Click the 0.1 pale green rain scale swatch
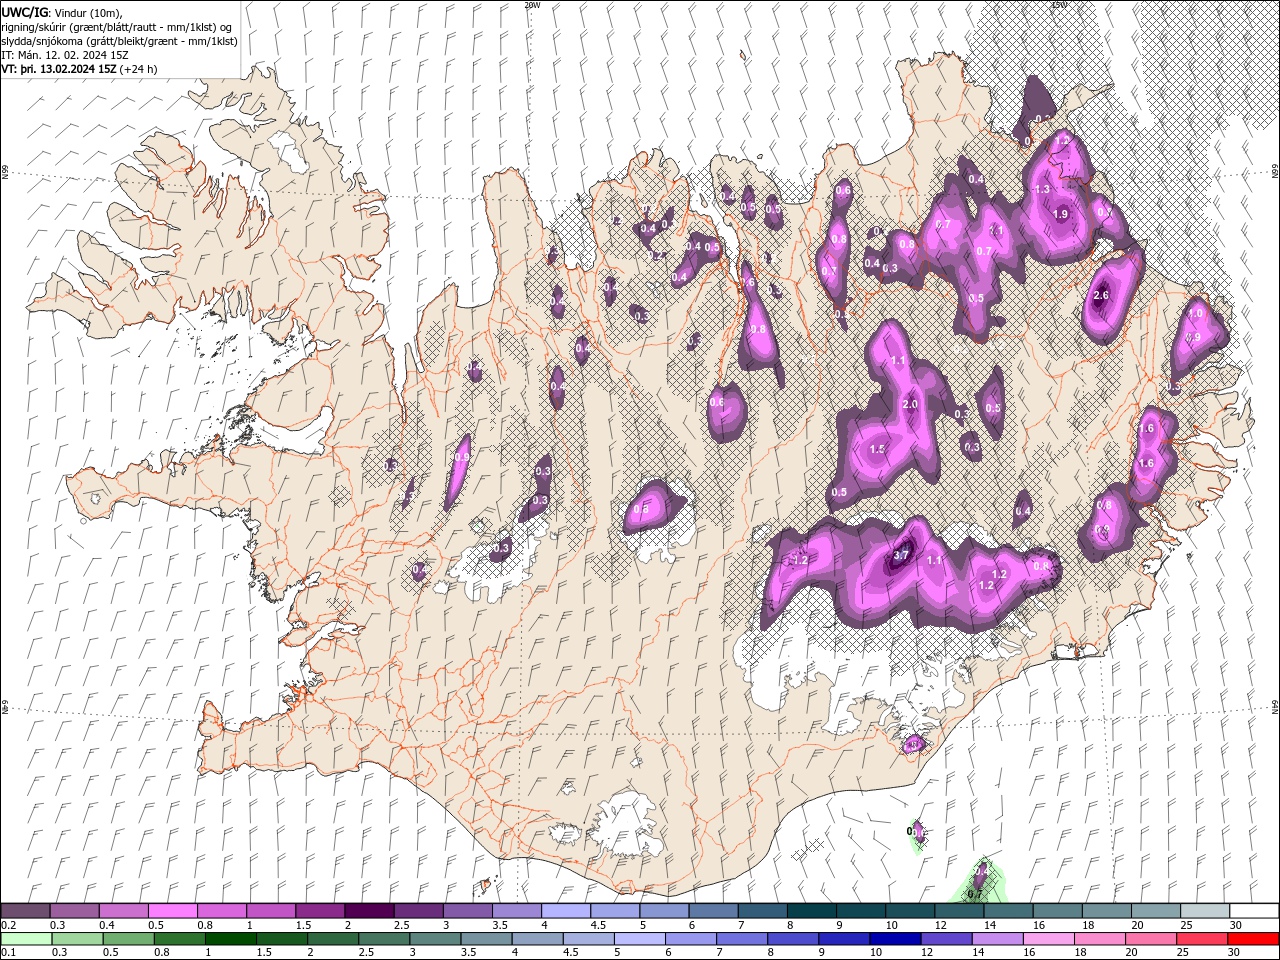The image size is (1280, 960). coord(25,938)
